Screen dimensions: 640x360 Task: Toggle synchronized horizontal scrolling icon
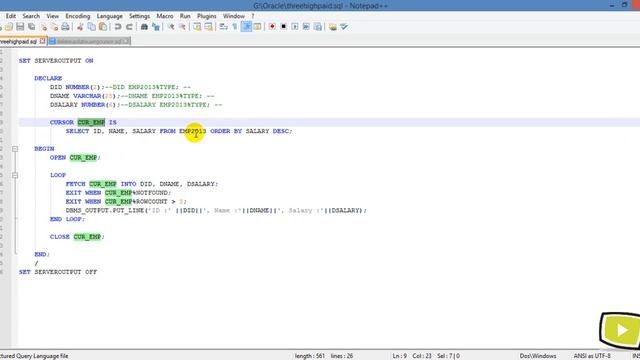(208, 27)
